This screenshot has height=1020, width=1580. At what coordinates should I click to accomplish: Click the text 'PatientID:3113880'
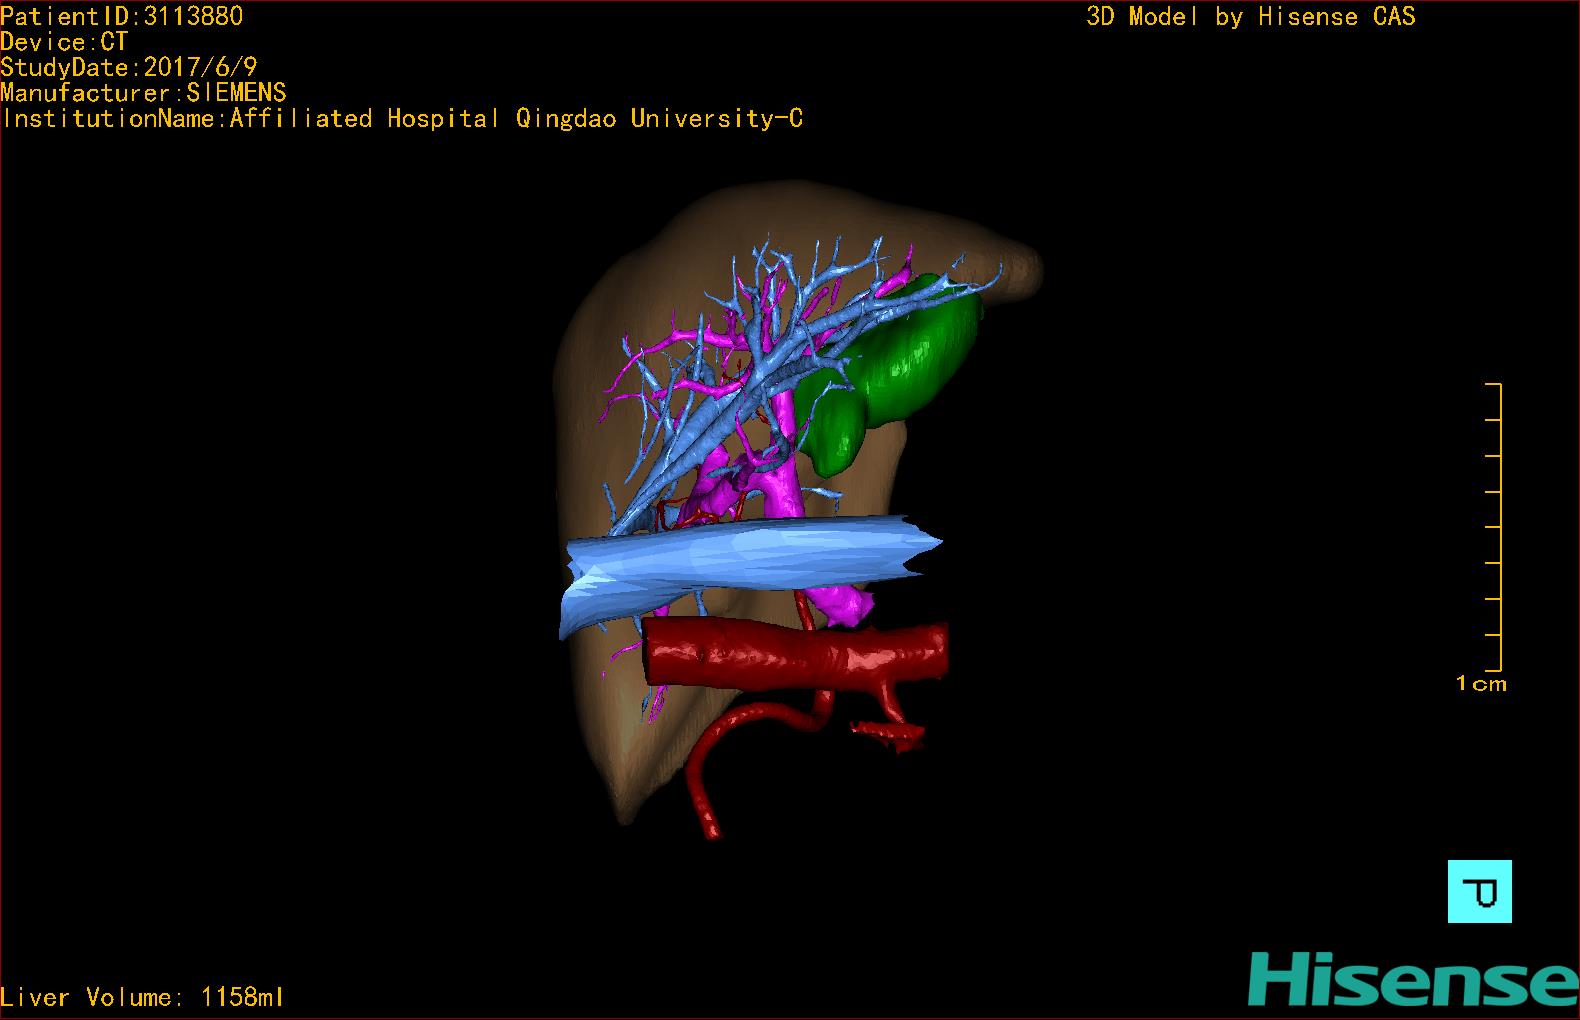coord(121,16)
